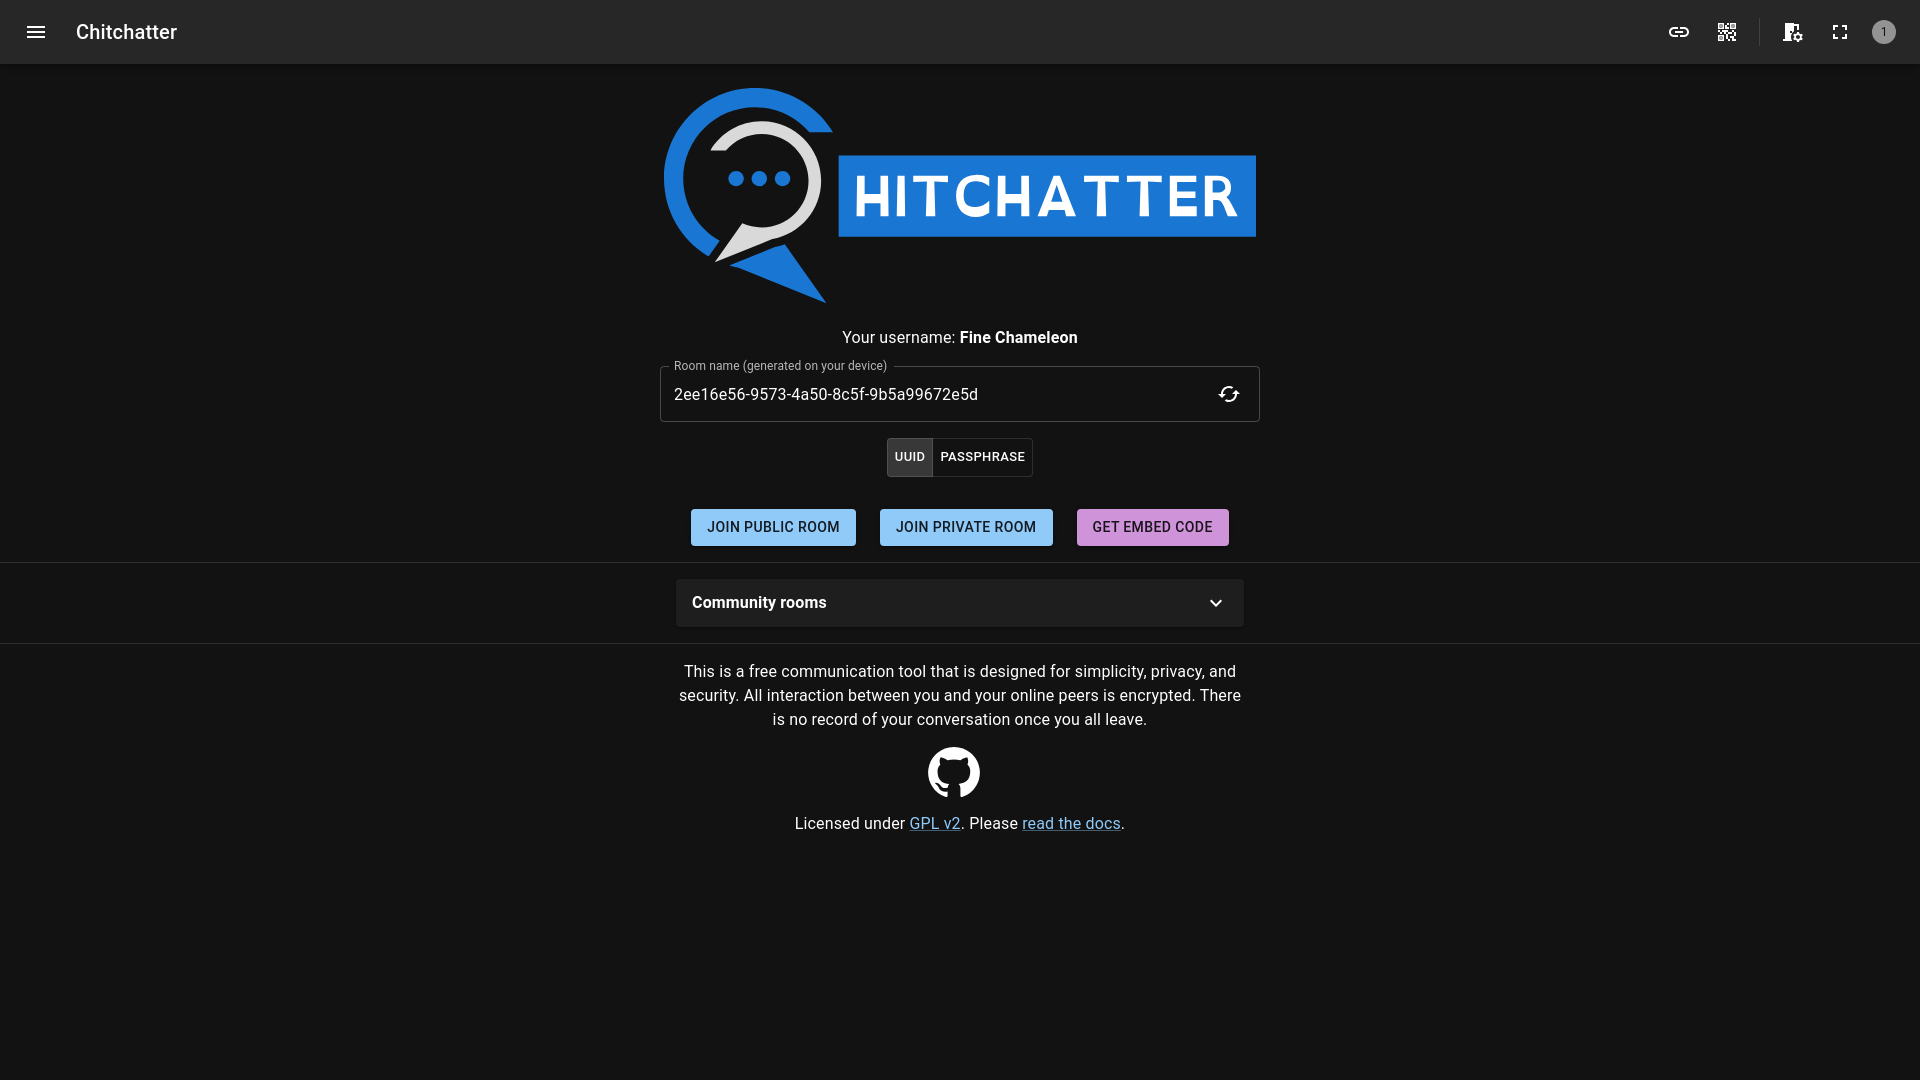This screenshot has width=1920, height=1080.
Task: Click the Chitchatter title in header
Action: (126, 32)
